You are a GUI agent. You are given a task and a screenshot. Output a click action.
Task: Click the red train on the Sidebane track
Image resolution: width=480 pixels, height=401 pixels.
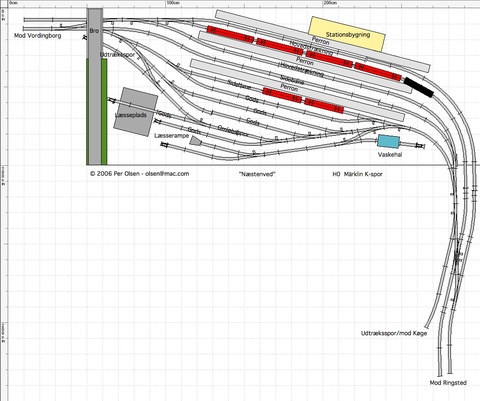(303, 101)
